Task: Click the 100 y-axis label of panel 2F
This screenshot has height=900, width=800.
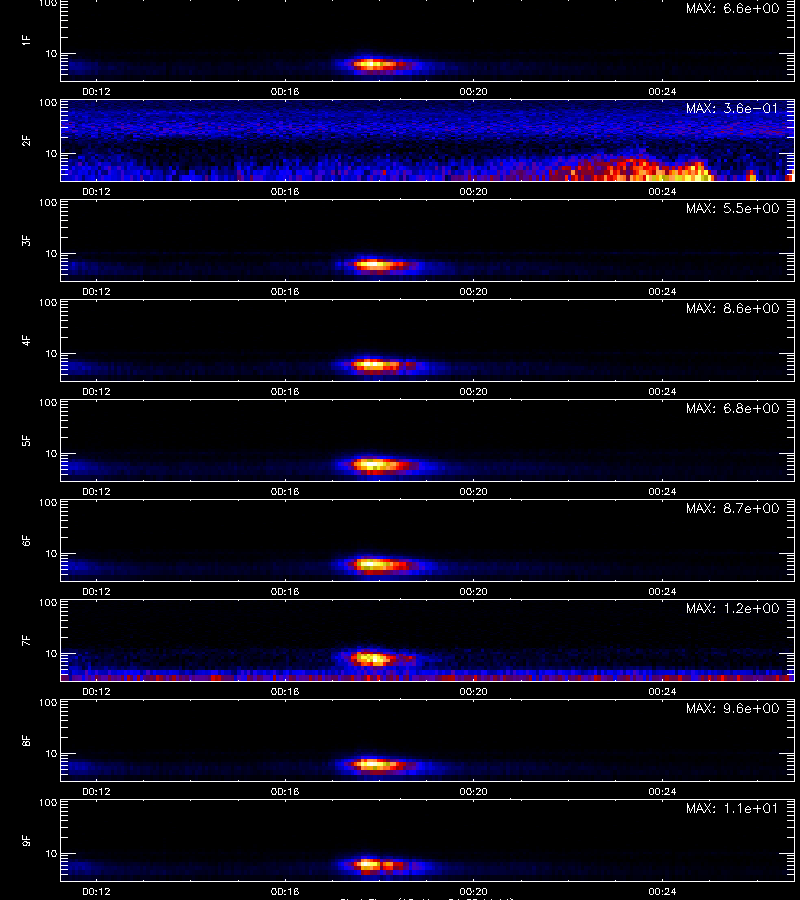Action: (48, 103)
